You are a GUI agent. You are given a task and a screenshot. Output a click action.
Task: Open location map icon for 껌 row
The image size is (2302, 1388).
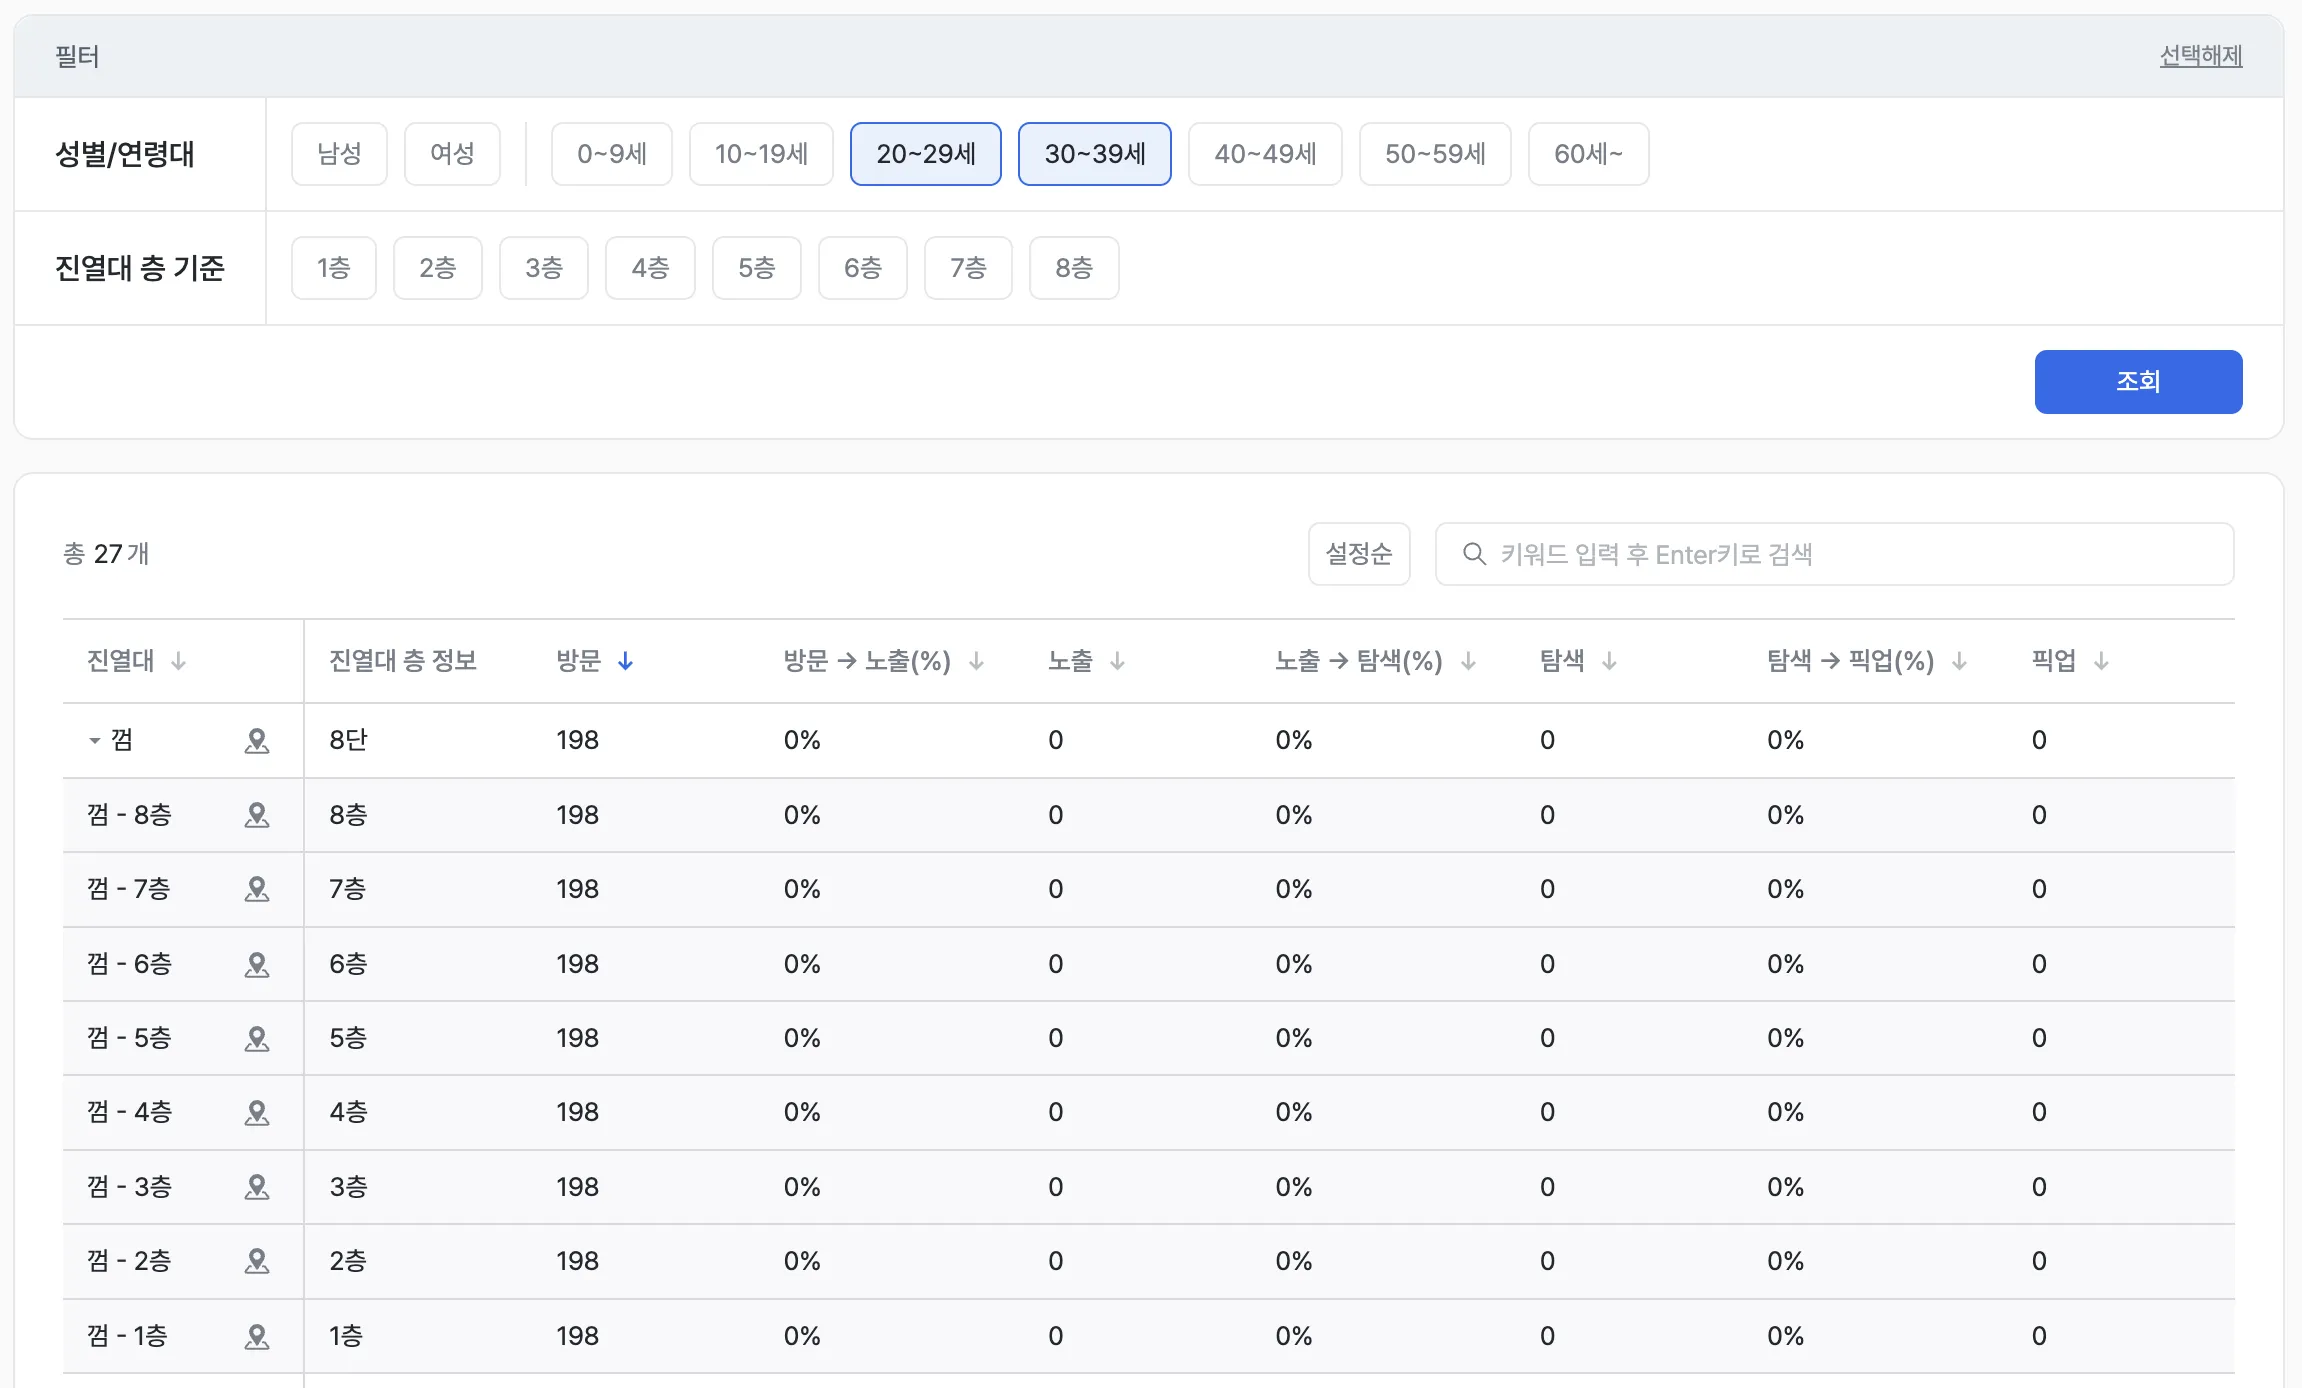point(257,741)
